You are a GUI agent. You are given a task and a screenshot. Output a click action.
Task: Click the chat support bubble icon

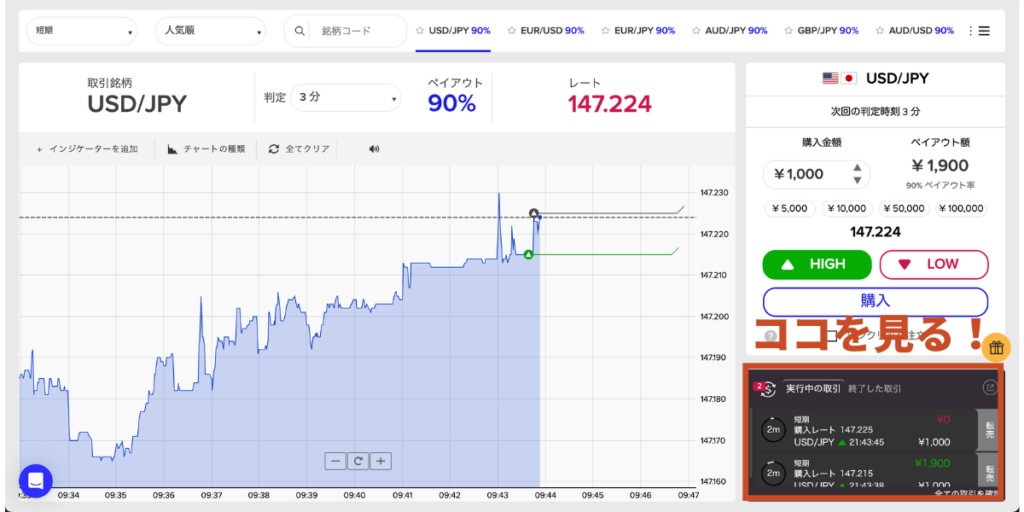tap(35, 481)
